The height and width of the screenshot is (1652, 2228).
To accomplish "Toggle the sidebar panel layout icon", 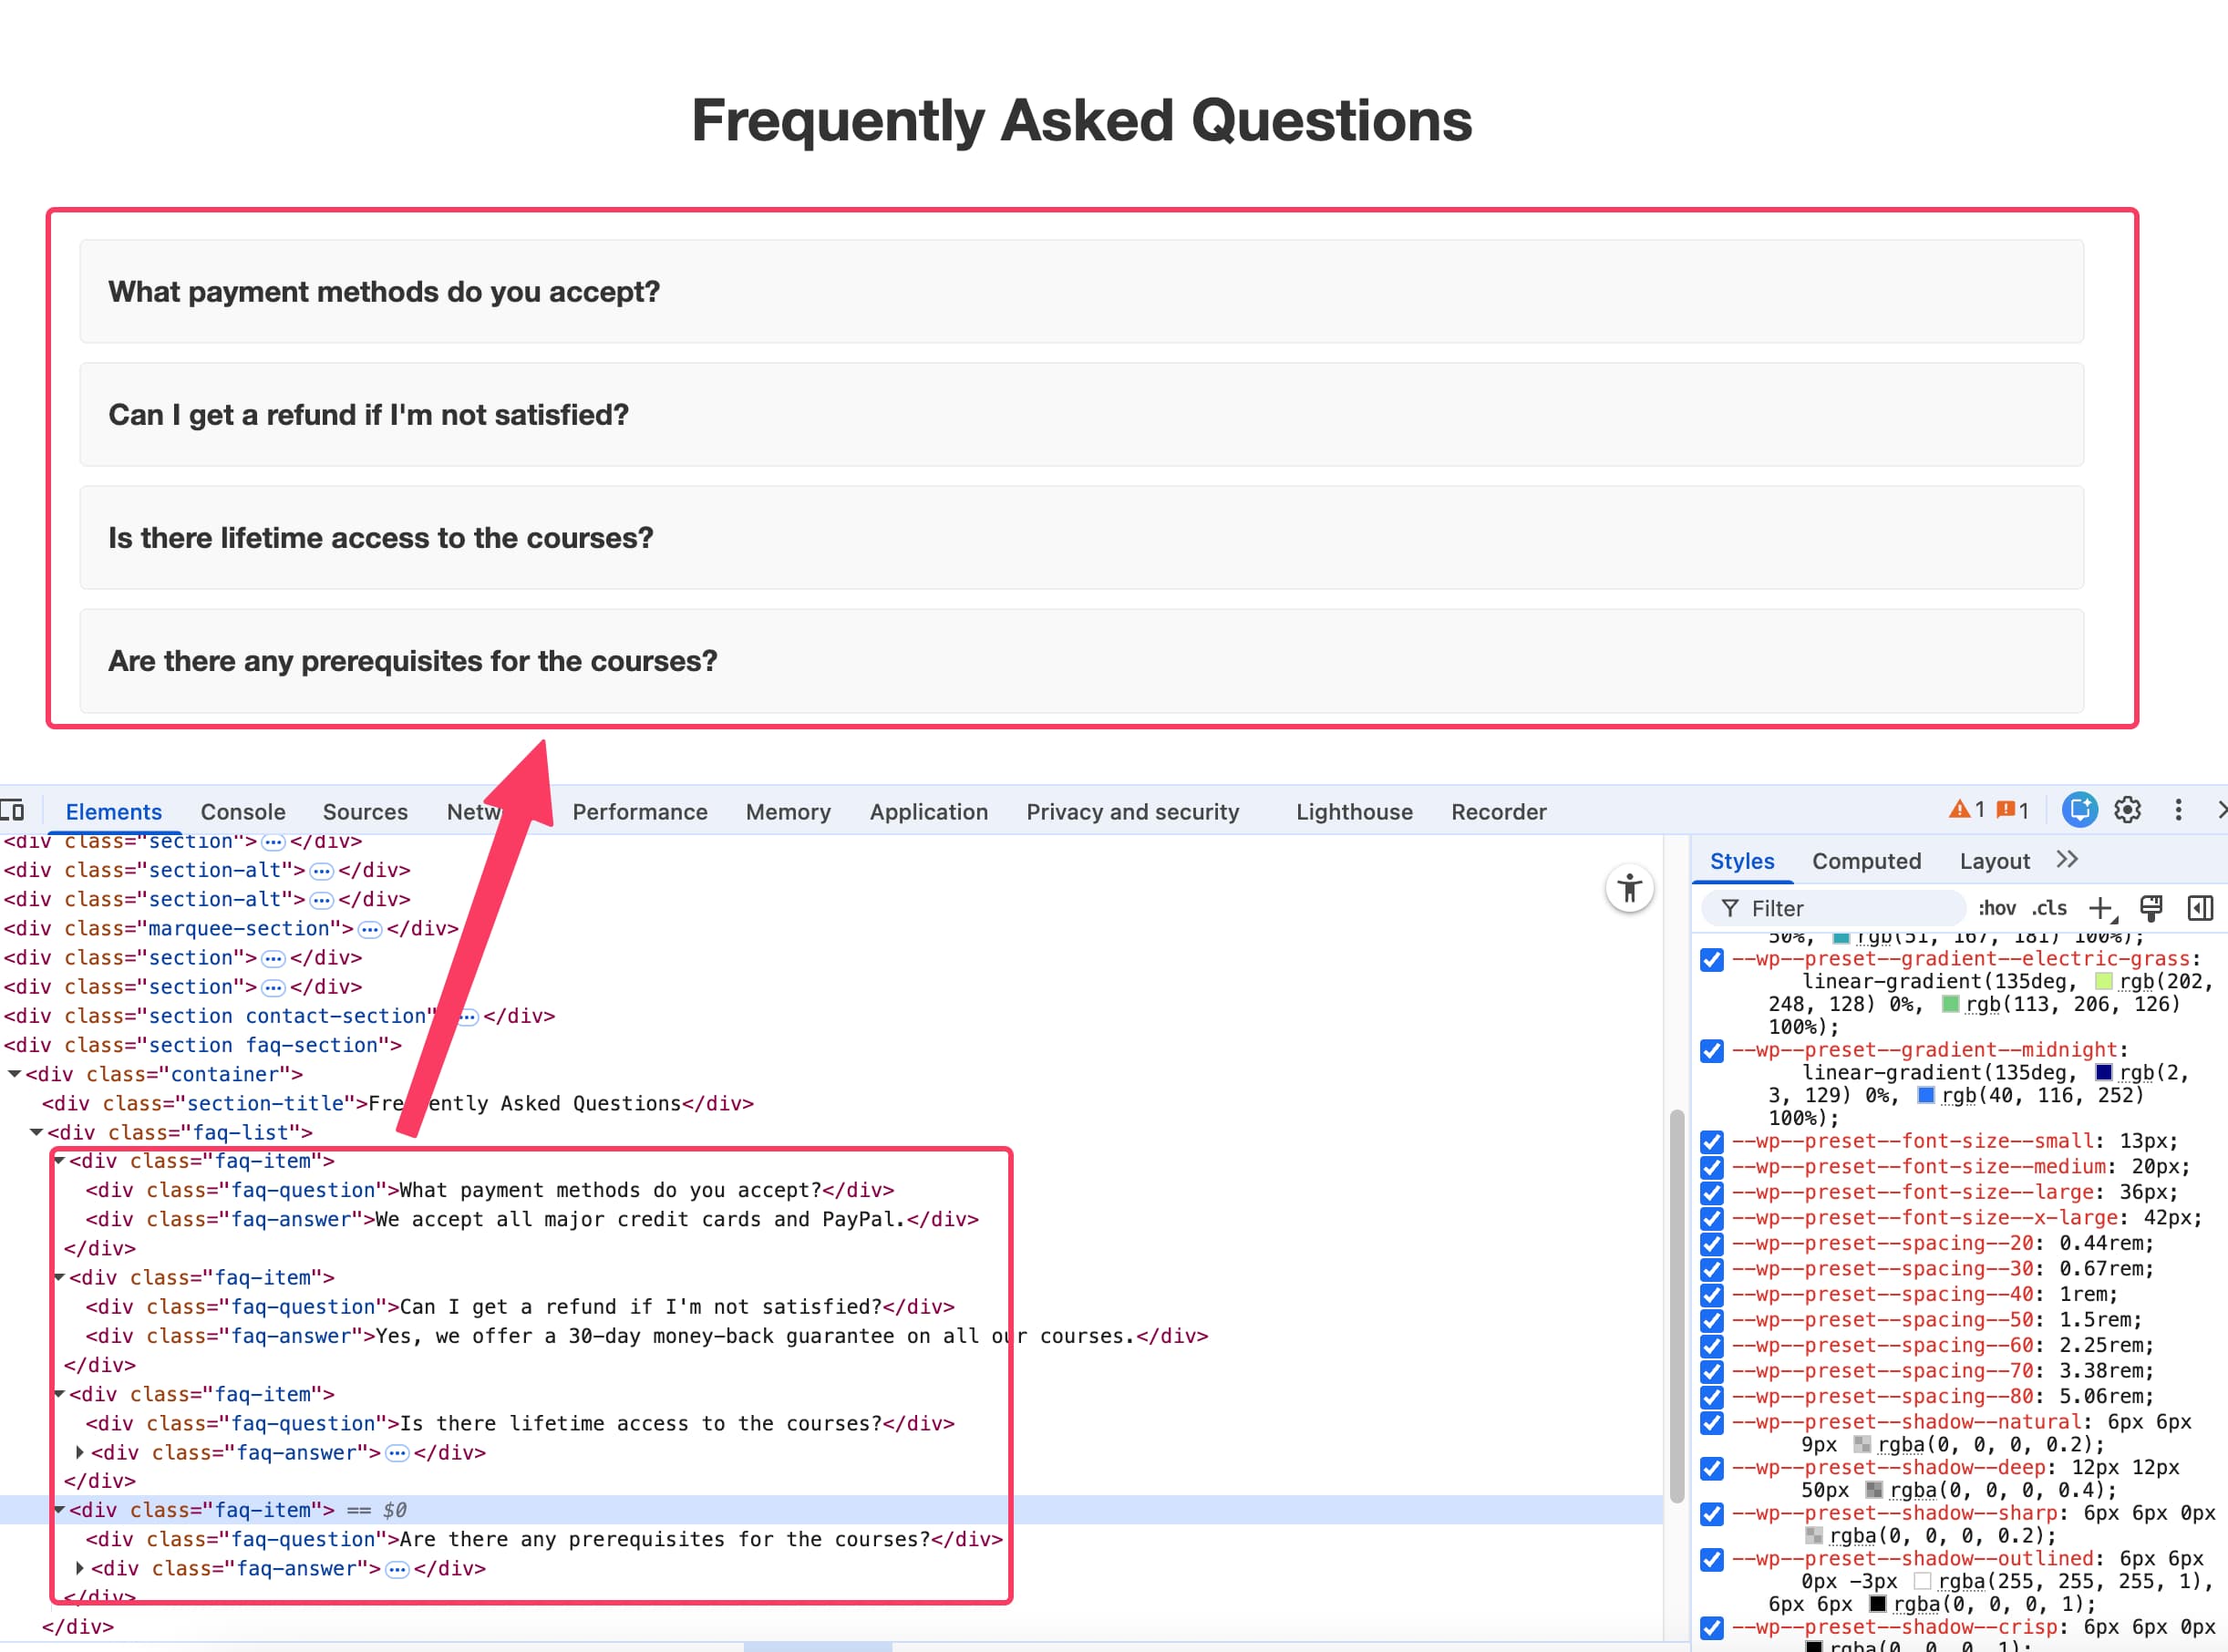I will point(2199,908).
